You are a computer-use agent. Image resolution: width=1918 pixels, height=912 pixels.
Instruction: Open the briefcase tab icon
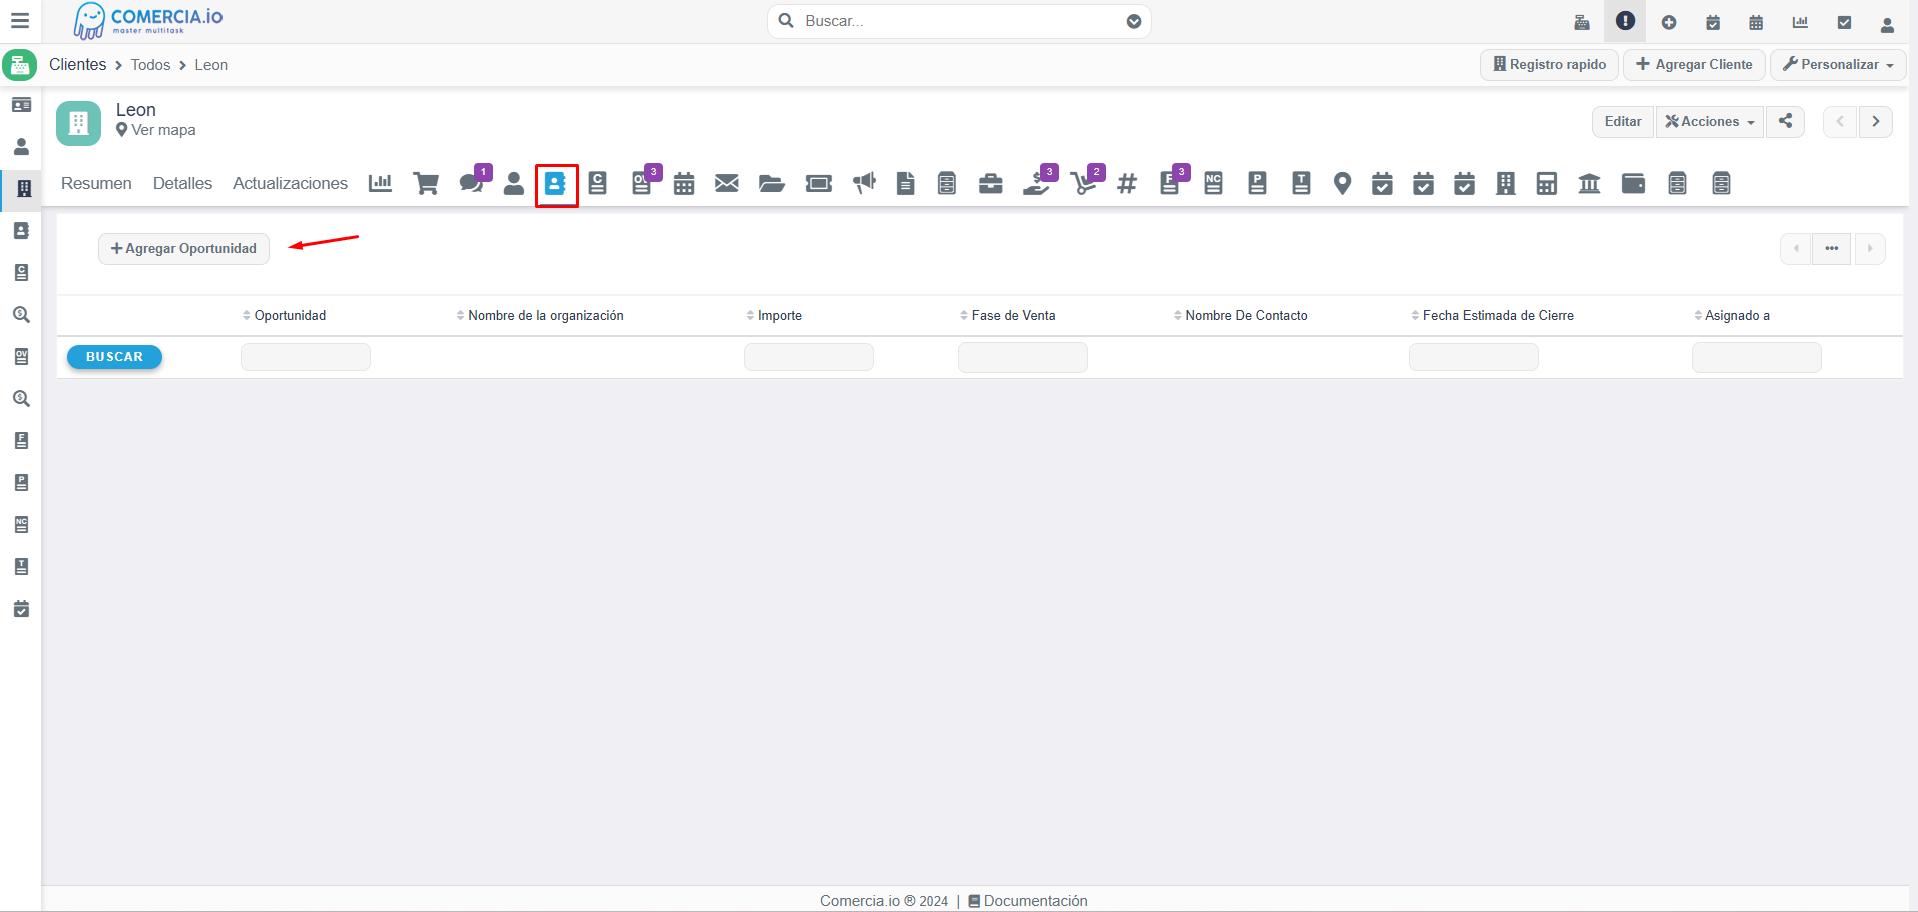[991, 183]
